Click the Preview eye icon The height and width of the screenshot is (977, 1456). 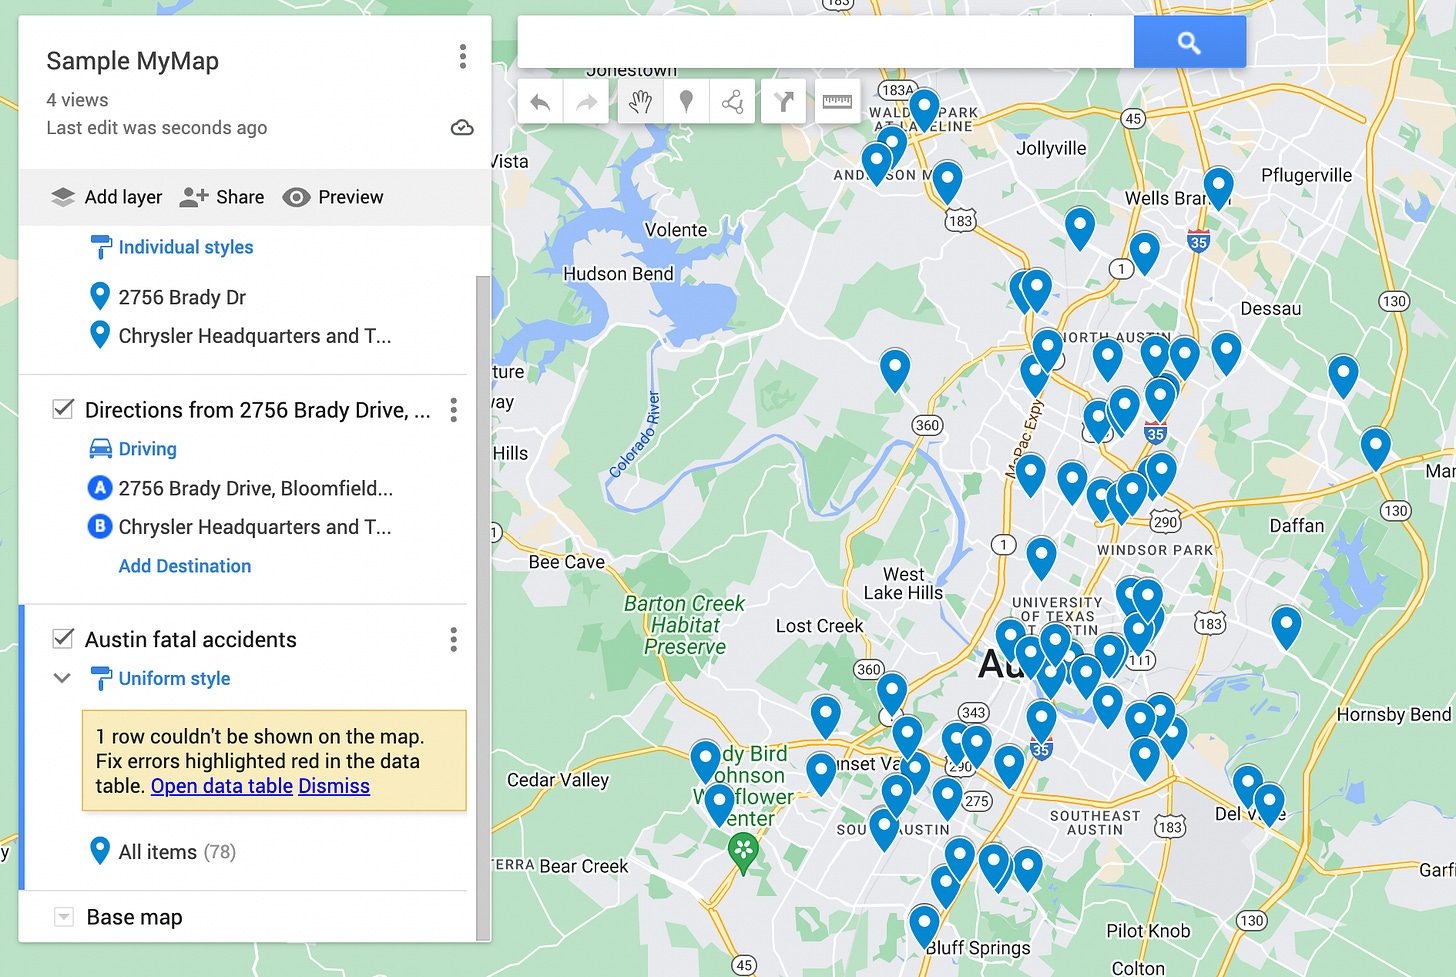pyautogui.click(x=296, y=197)
